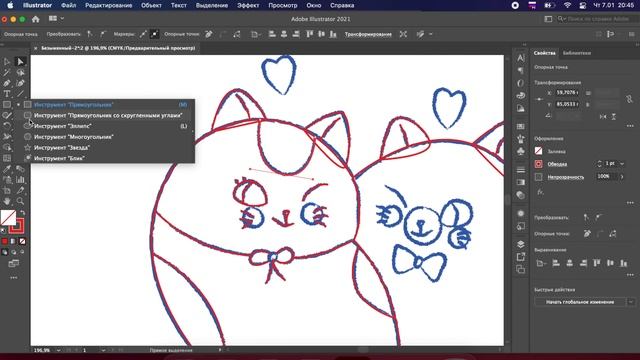Select the Pen tool
The height and width of the screenshot is (360, 640).
coord(7,83)
